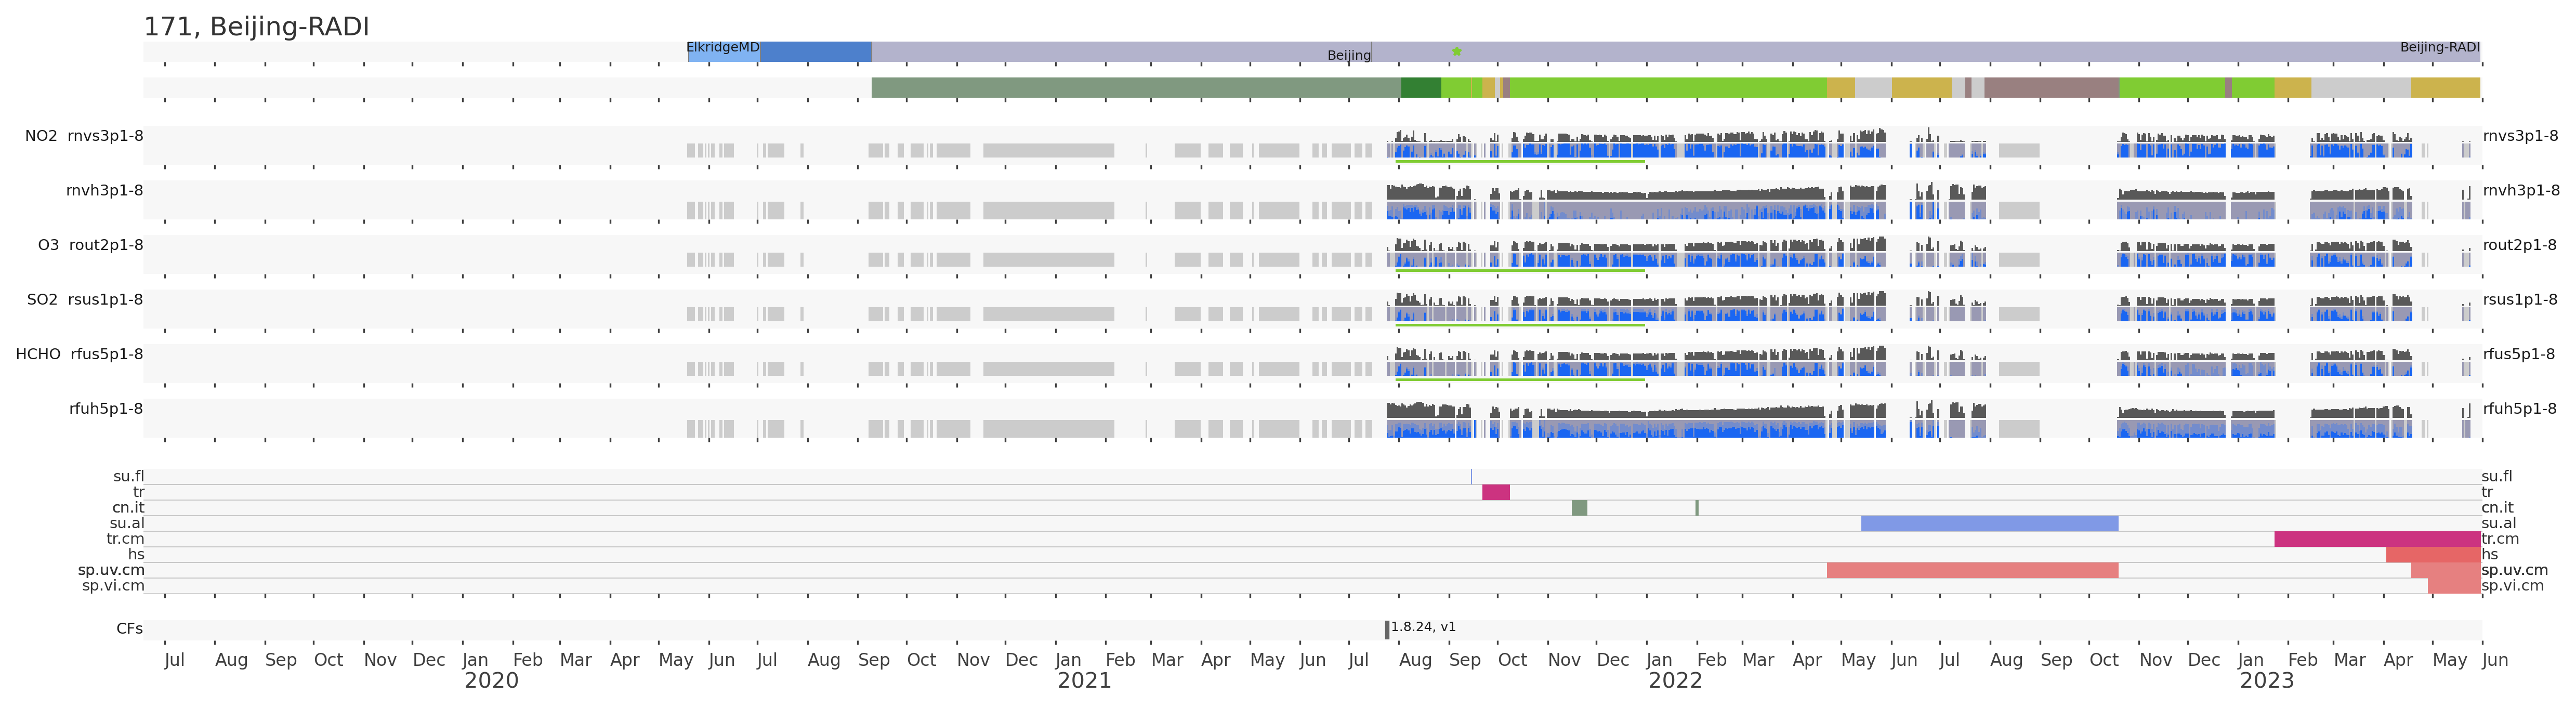Click the magenta block in the tr row
The width and height of the screenshot is (2576, 708).
(1495, 492)
